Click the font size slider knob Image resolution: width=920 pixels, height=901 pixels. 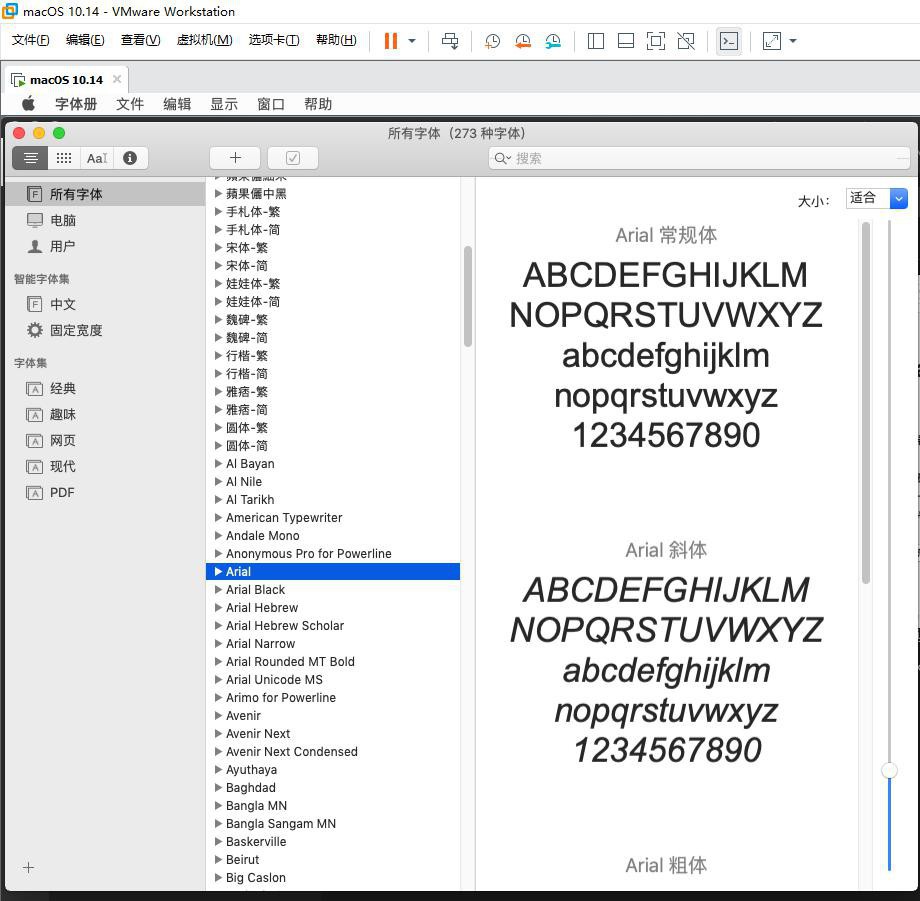click(x=889, y=770)
